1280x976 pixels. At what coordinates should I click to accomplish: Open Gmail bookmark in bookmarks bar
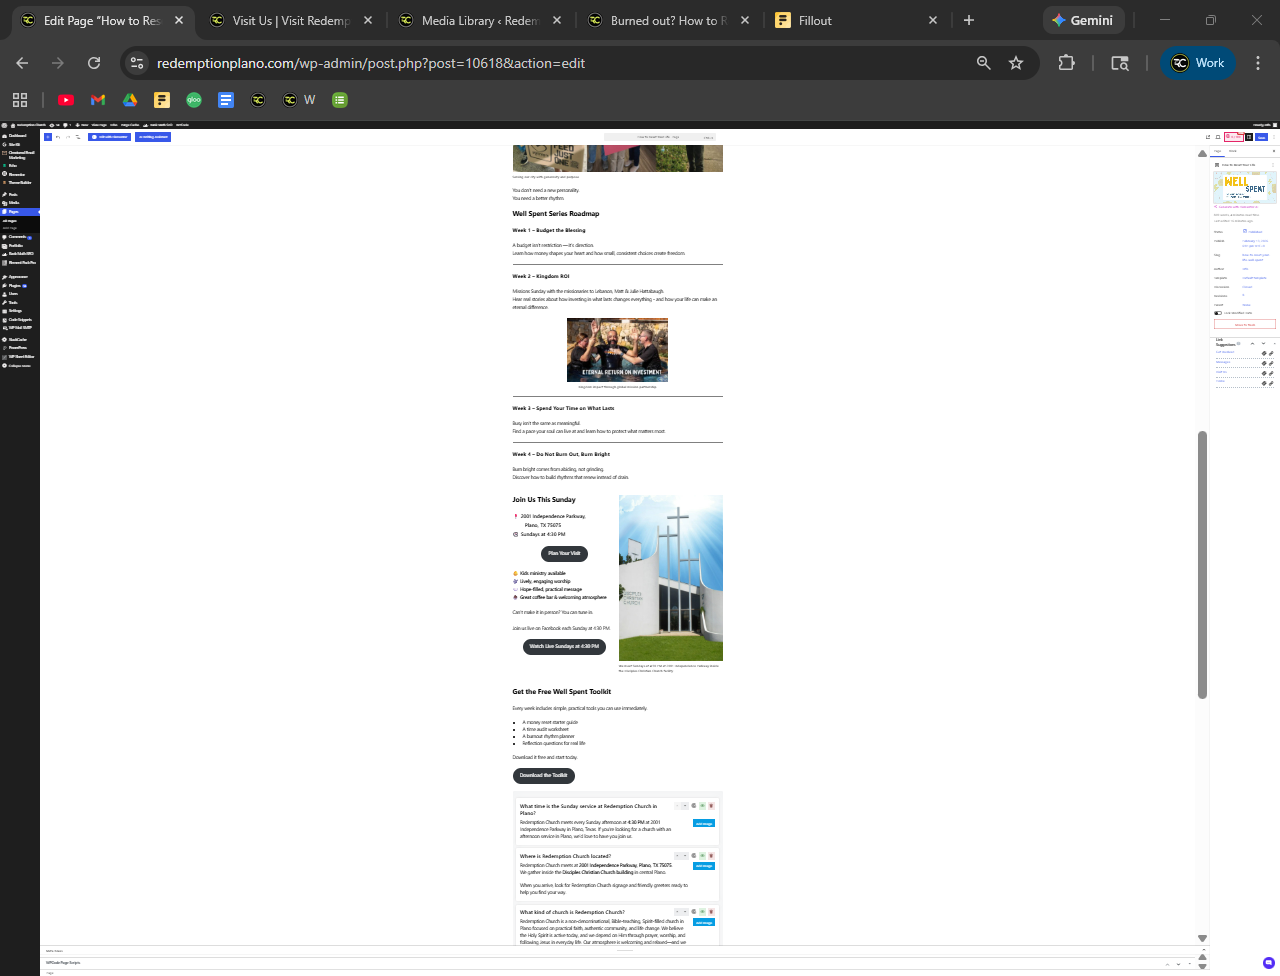[98, 100]
